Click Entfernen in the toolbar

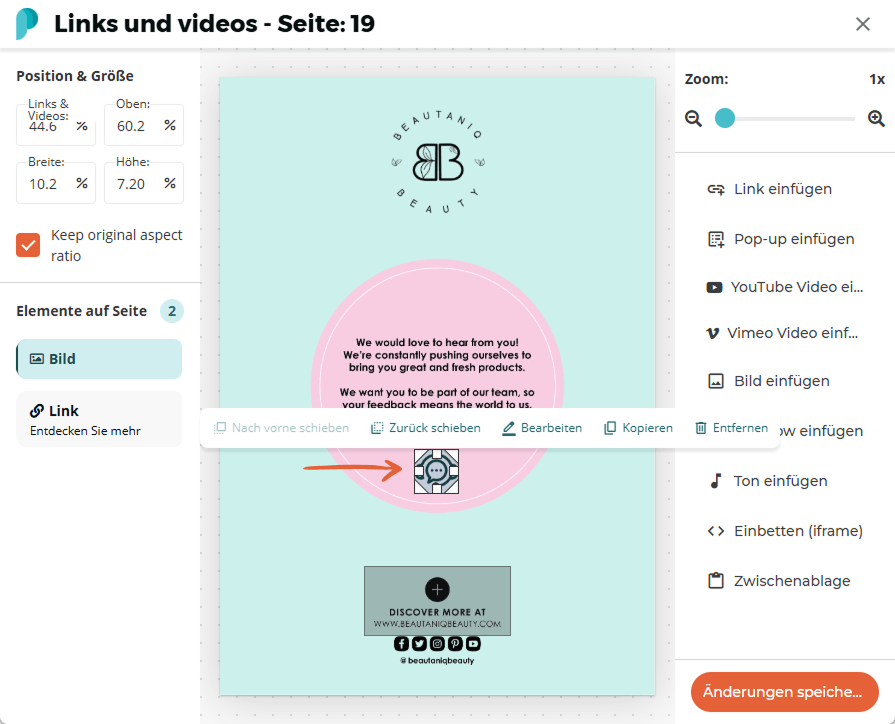click(731, 428)
